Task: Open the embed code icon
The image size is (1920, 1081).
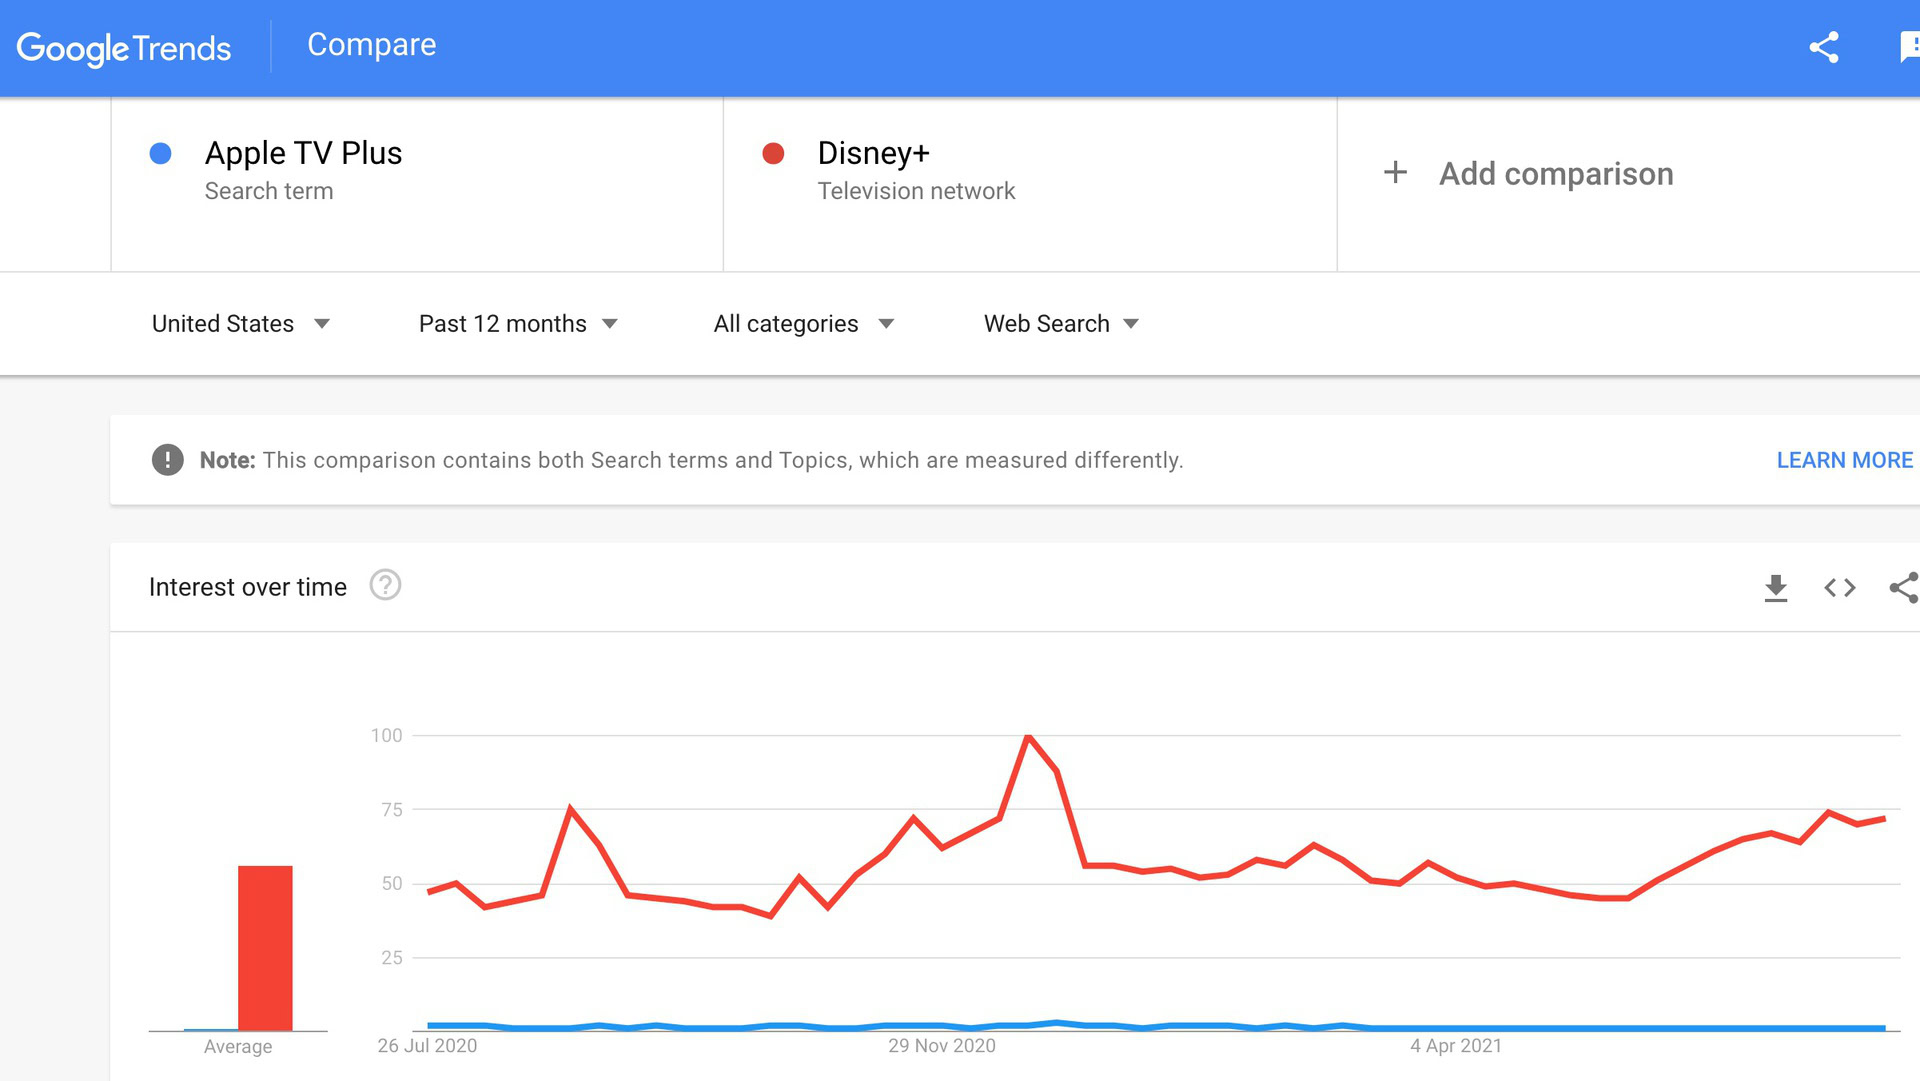Action: coord(1839,588)
